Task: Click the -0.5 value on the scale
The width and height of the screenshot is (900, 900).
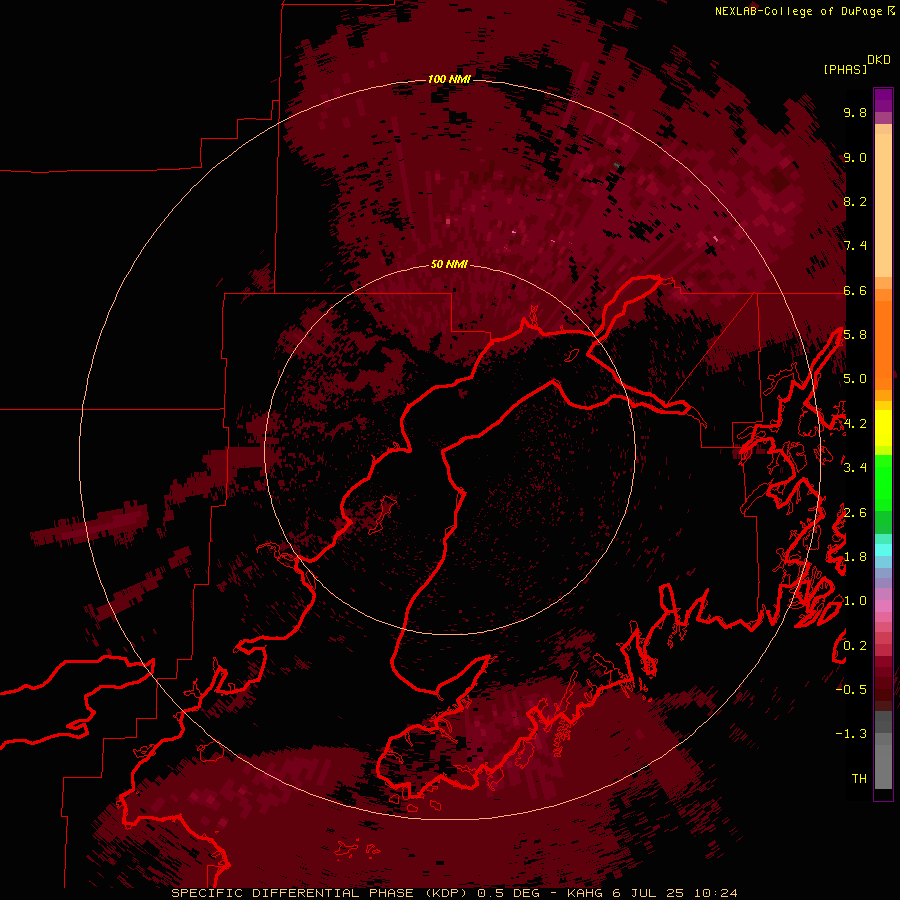Action: (851, 689)
